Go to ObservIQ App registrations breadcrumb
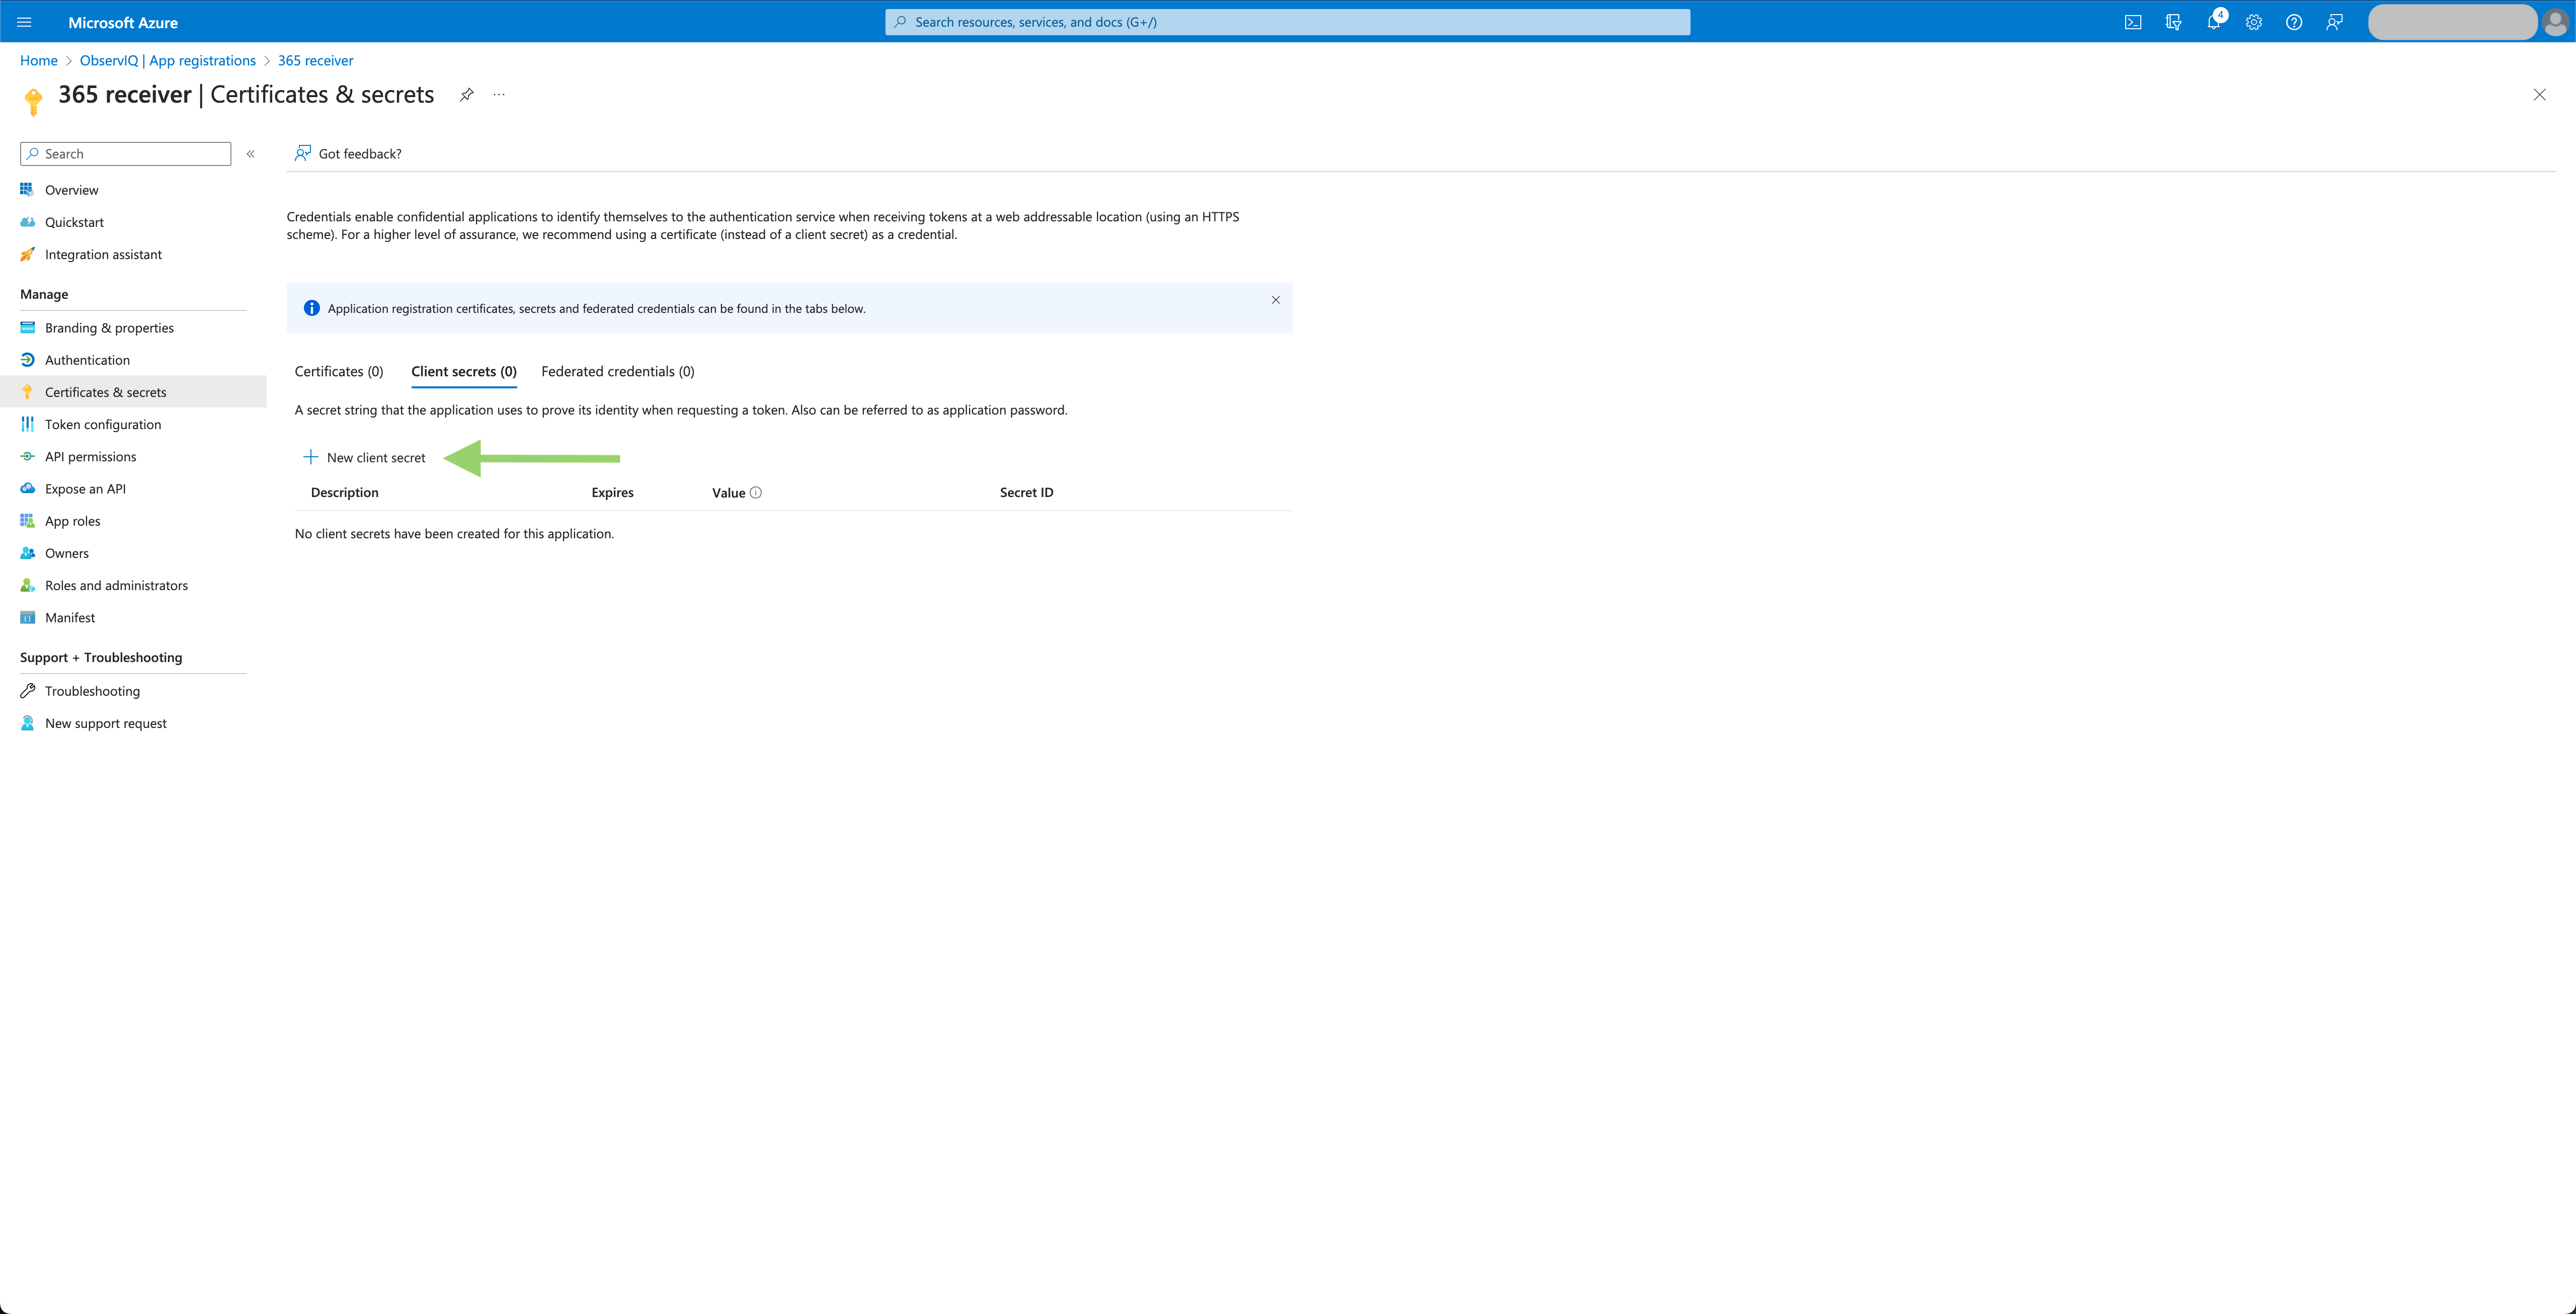Screen dimensions: 2576x1314 pyautogui.click(x=167, y=61)
